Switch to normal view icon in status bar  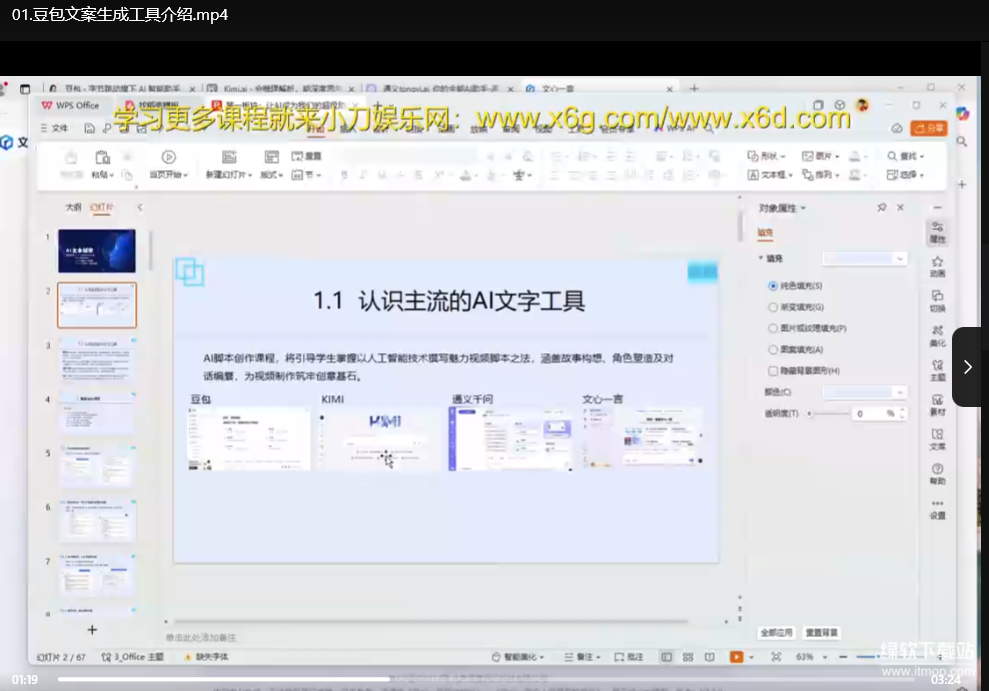tap(667, 657)
